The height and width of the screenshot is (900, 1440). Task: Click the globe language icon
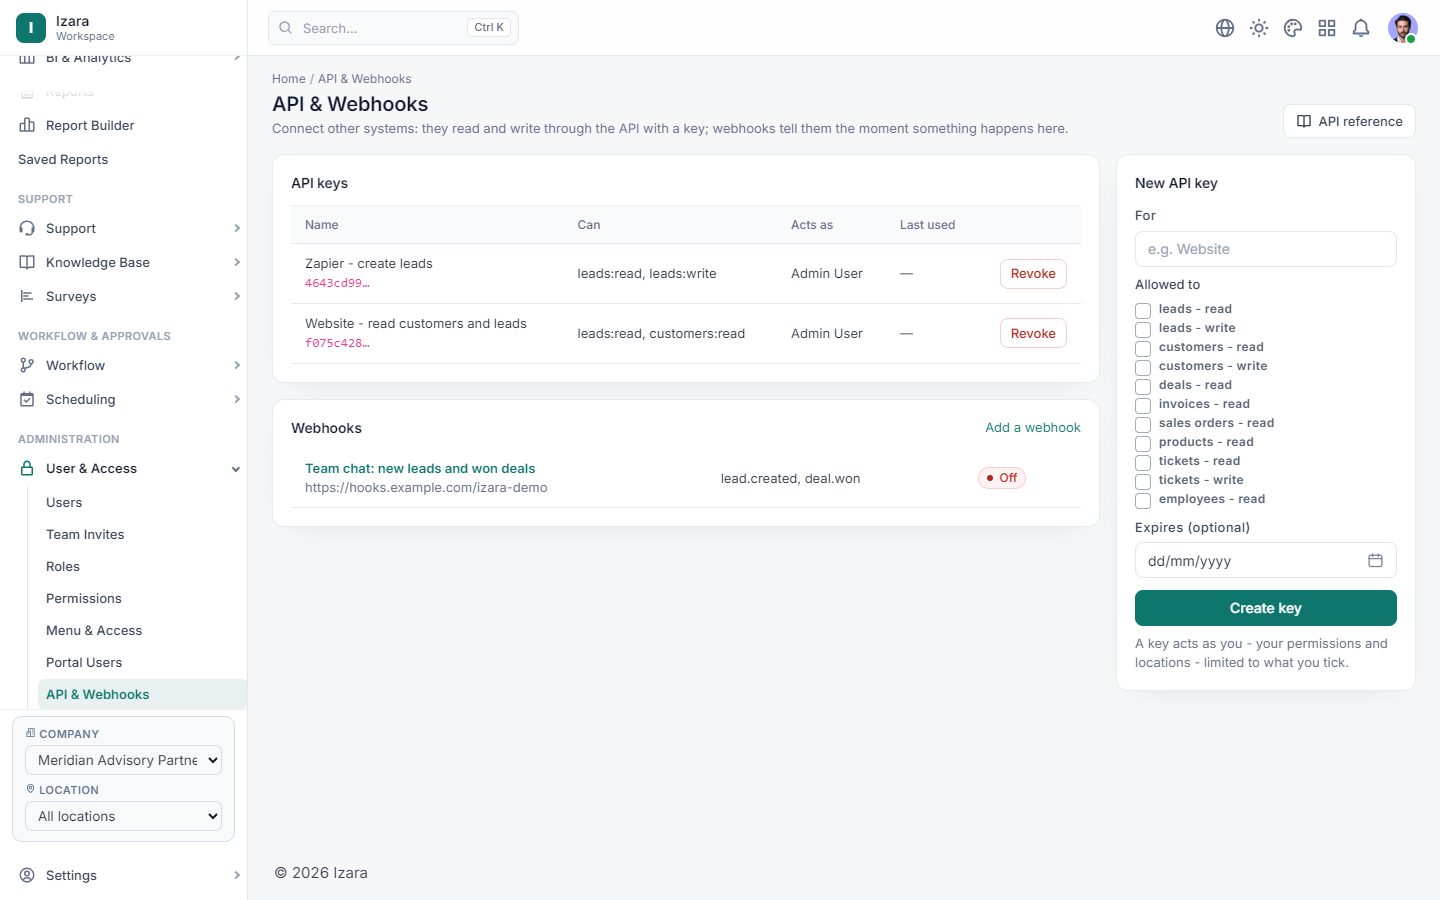[x=1225, y=28]
